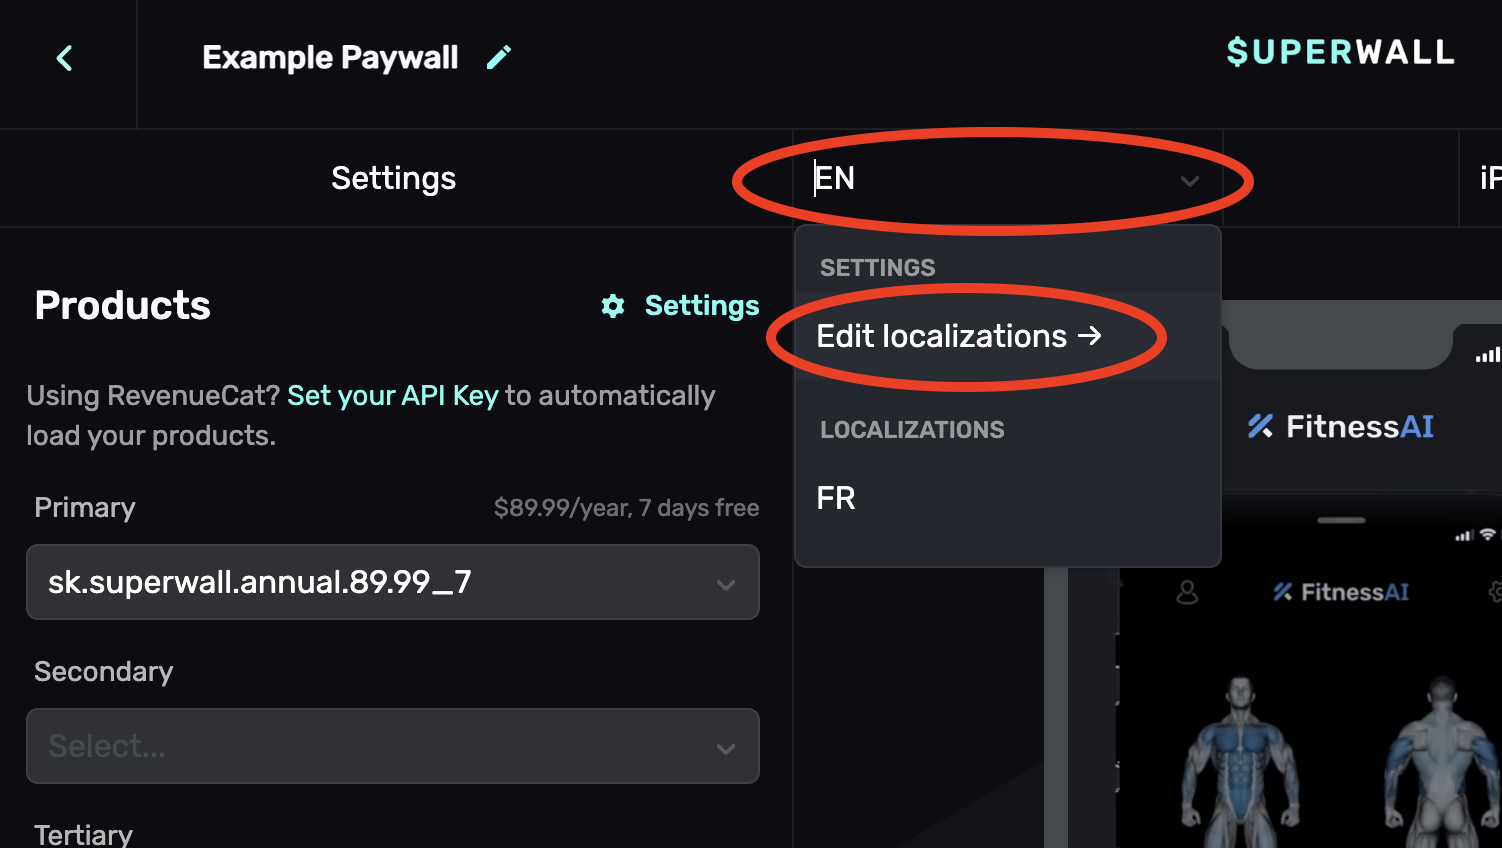Image resolution: width=1502 pixels, height=848 pixels.
Task: Go back using the left chevron arrow
Action: click(65, 58)
